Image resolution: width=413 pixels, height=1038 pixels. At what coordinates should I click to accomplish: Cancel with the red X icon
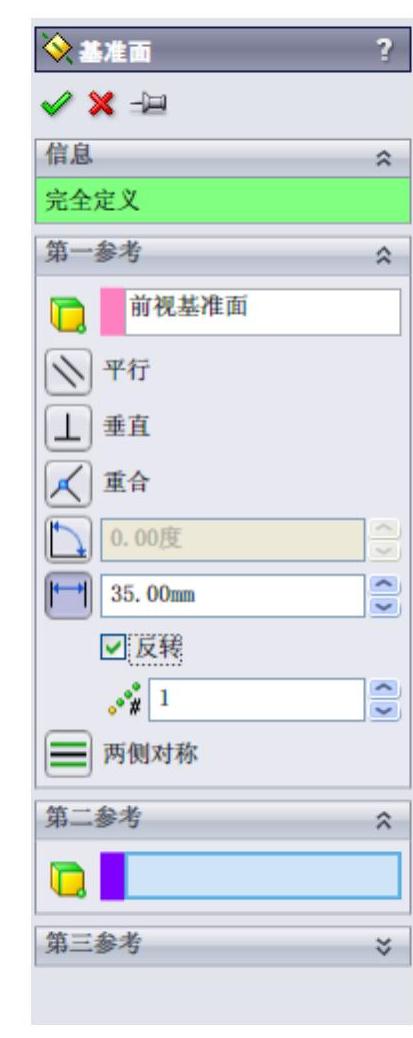[100, 105]
